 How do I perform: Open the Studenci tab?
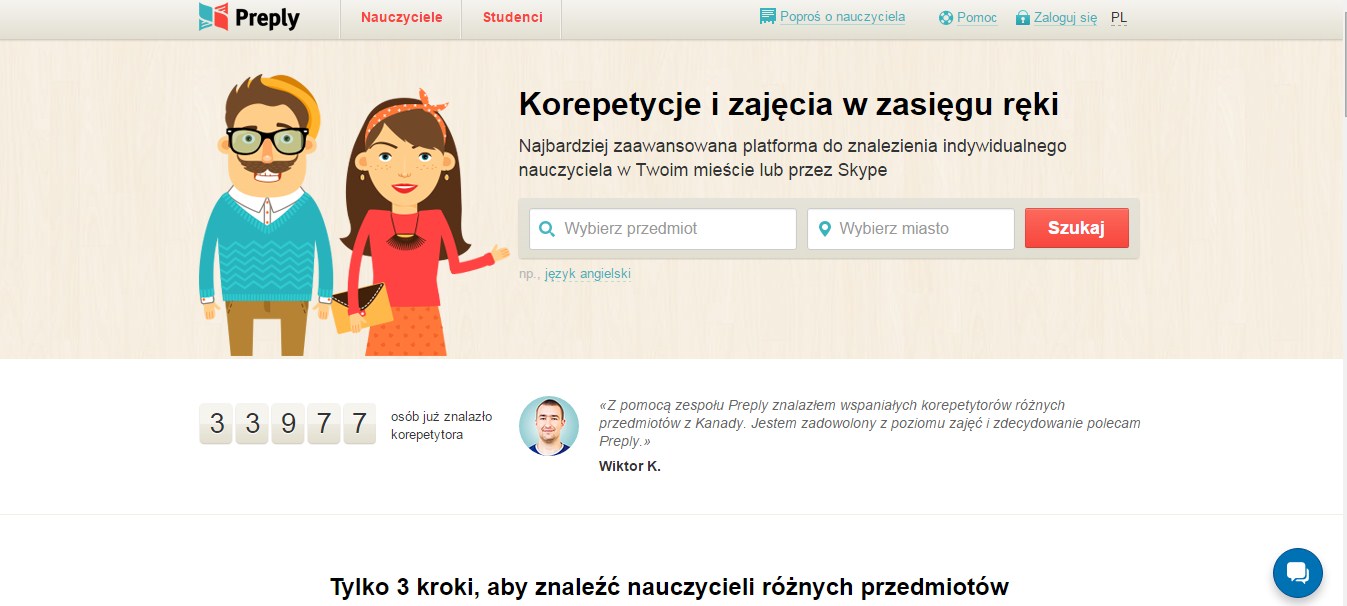512,18
